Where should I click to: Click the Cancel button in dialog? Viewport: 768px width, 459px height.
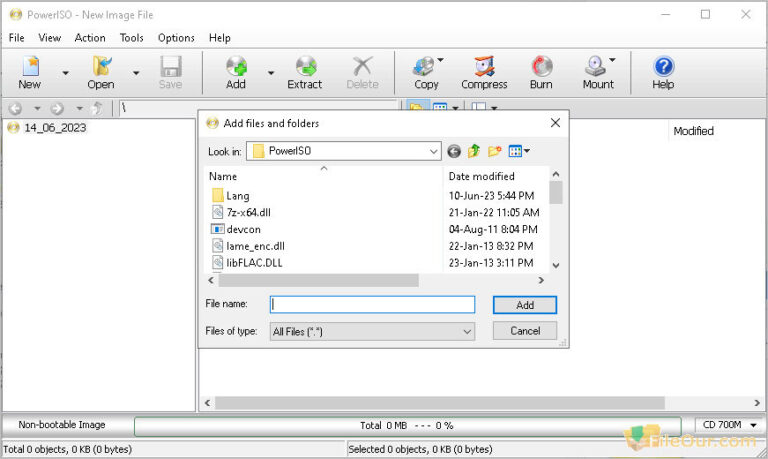[525, 331]
